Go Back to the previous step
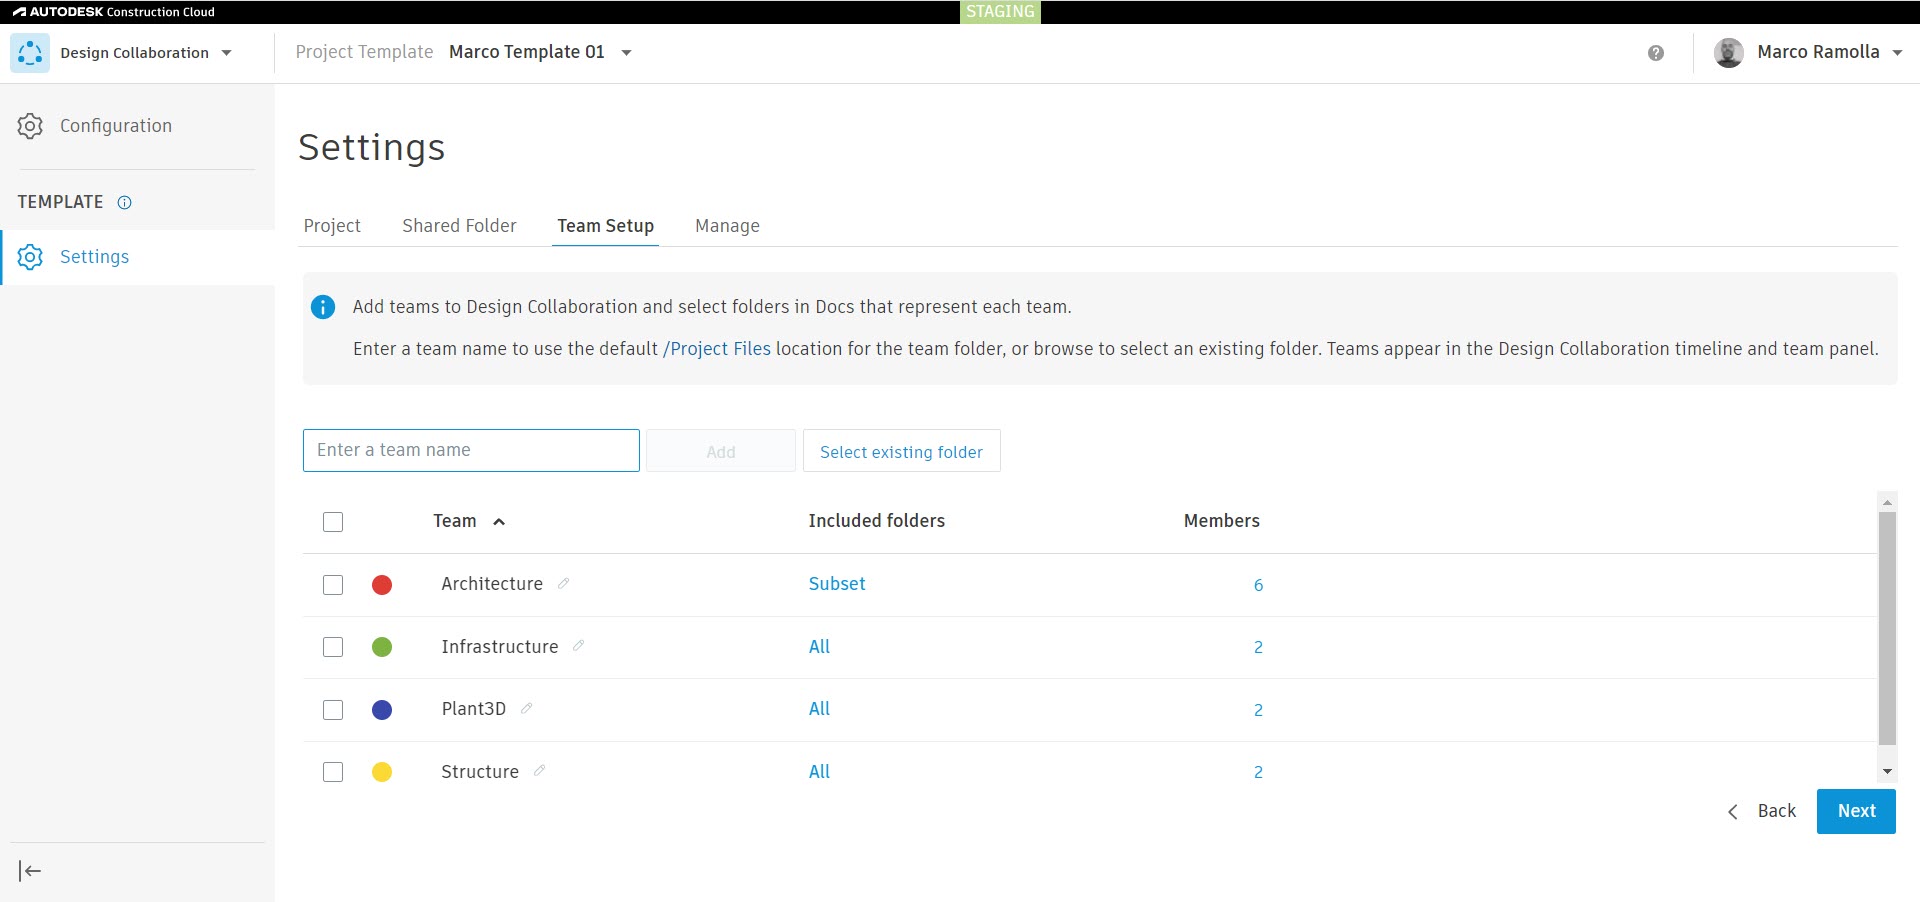The image size is (1920, 902). pyautogui.click(x=1762, y=811)
